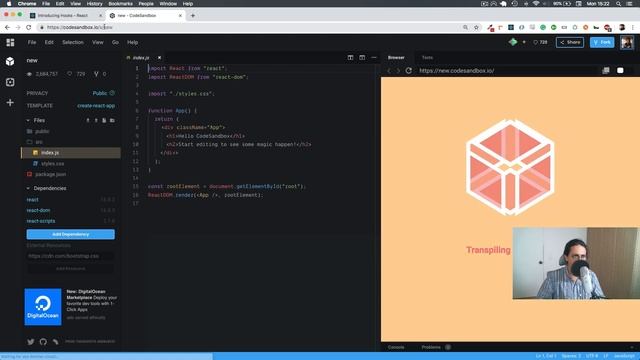Open the configuration files gear icon
This screenshot has height=360, width=640.
(10, 82)
